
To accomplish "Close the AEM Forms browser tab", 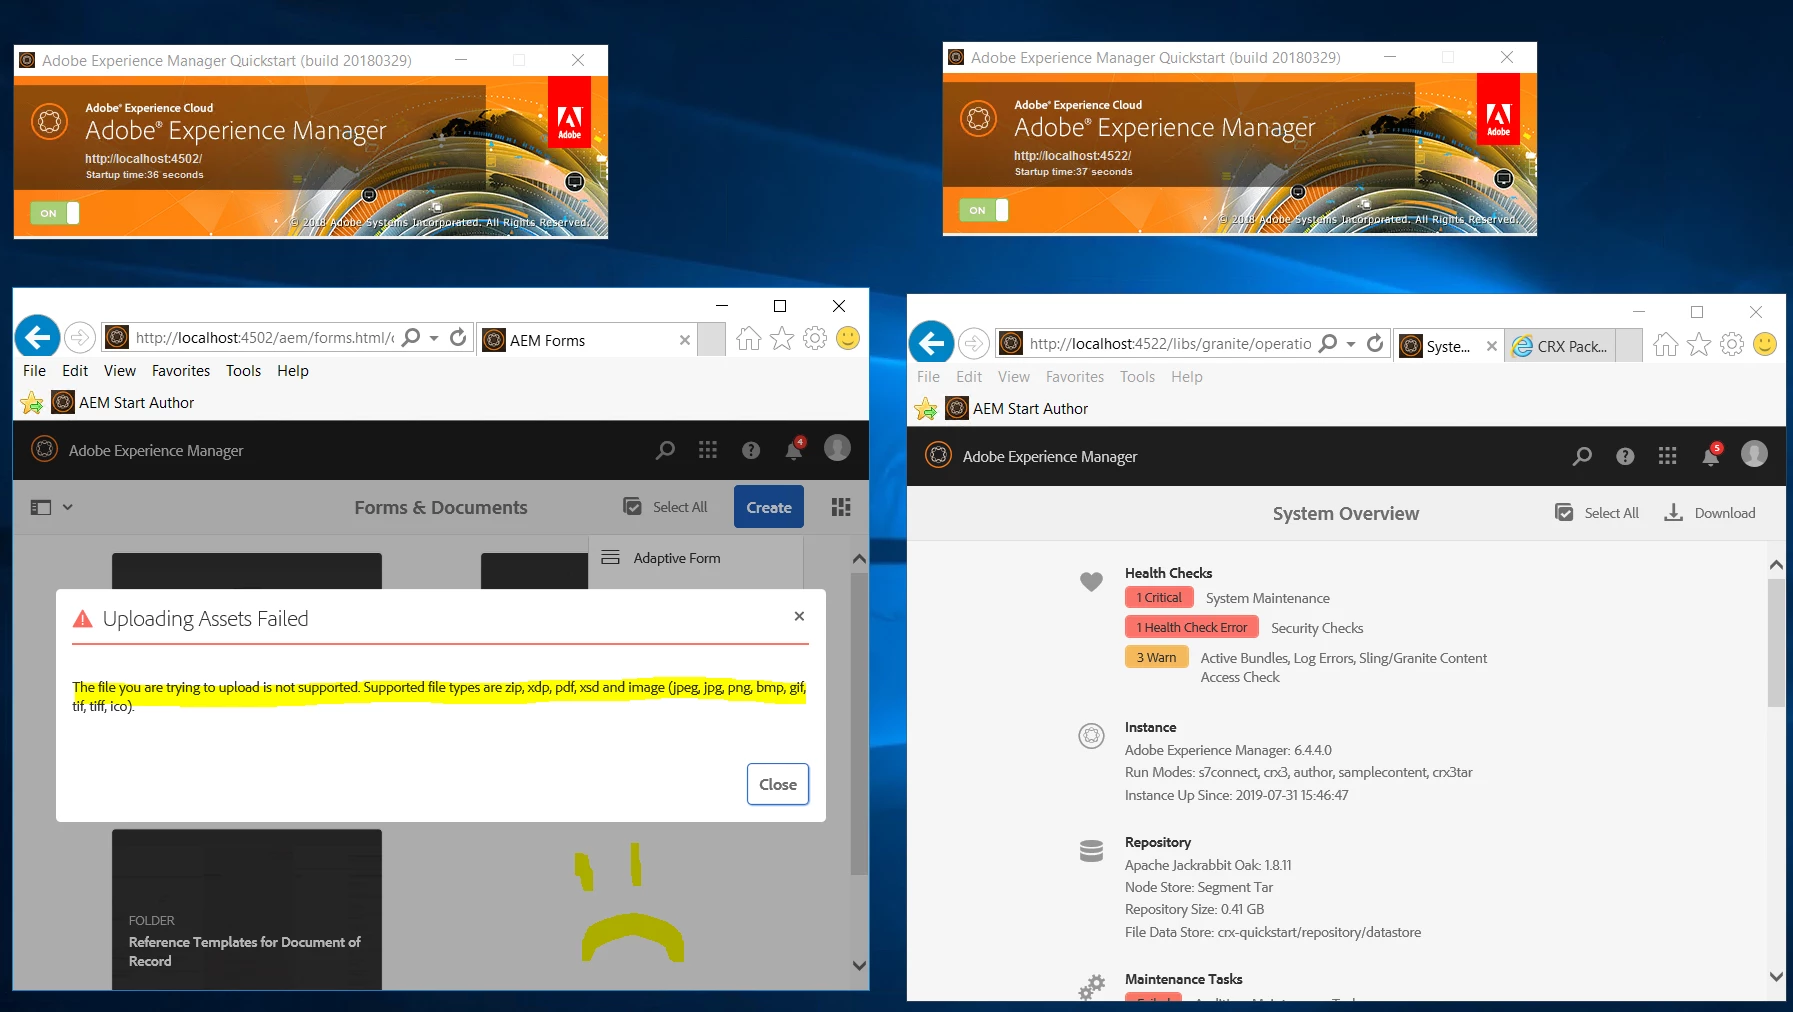I will [685, 340].
